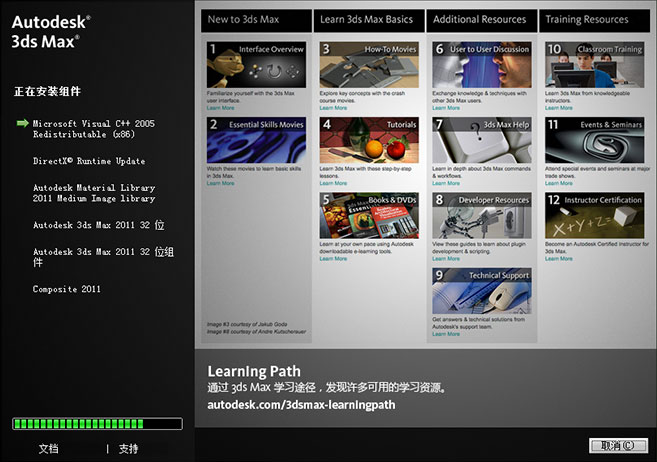Select Autodesk 3ds Max 2011 32 位组件 item

click(103, 257)
